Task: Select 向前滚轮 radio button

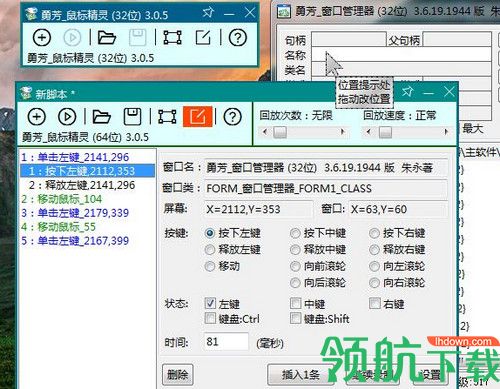Action: [x=295, y=266]
